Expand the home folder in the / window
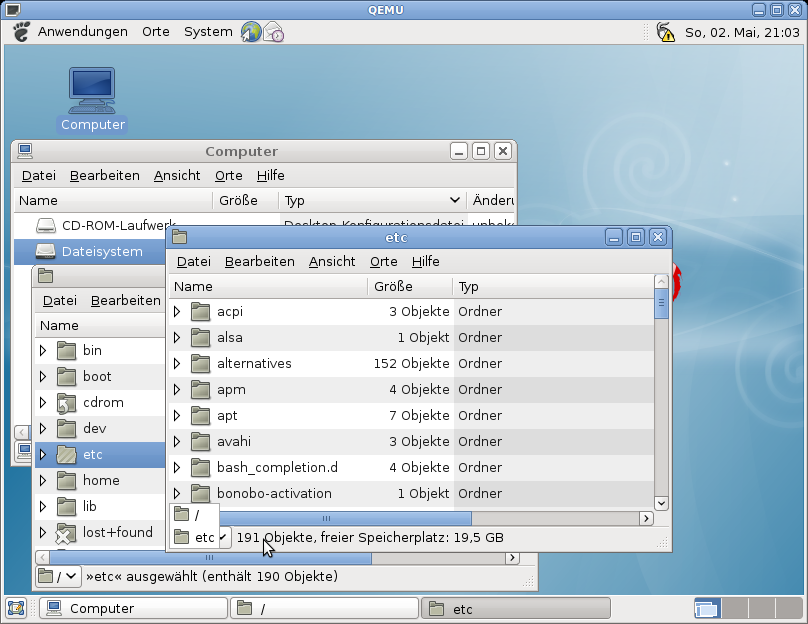 (43, 480)
